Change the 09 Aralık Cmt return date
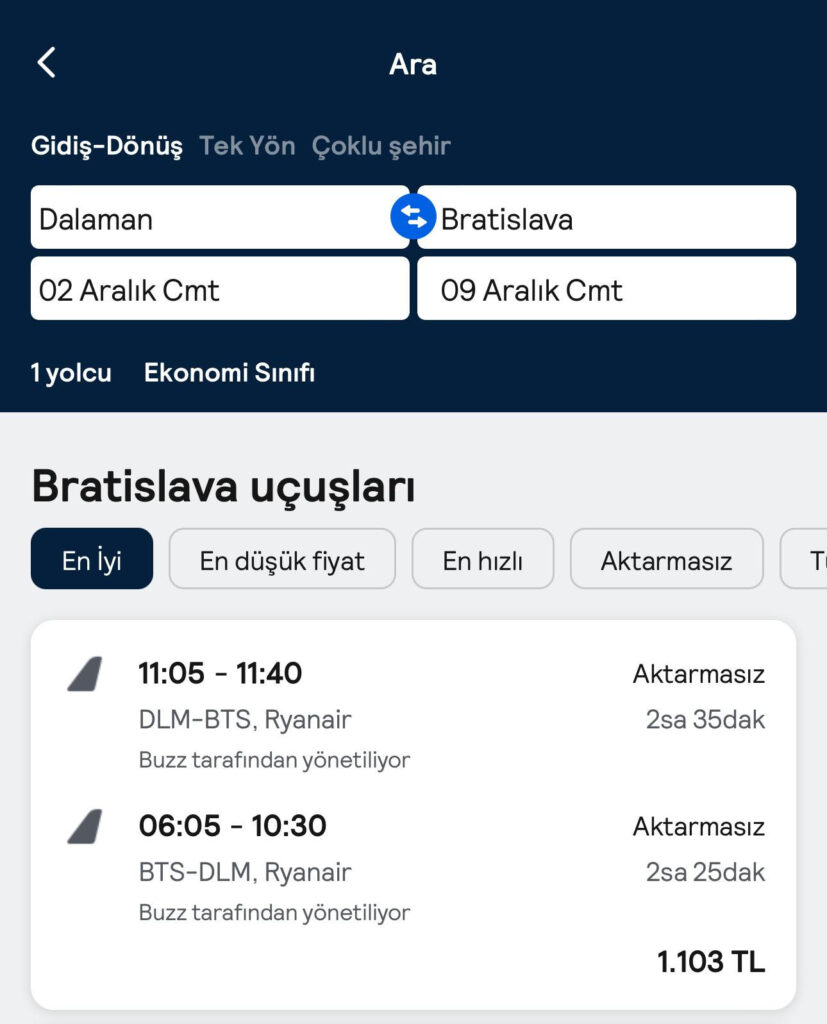This screenshot has width=827, height=1024. click(606, 289)
